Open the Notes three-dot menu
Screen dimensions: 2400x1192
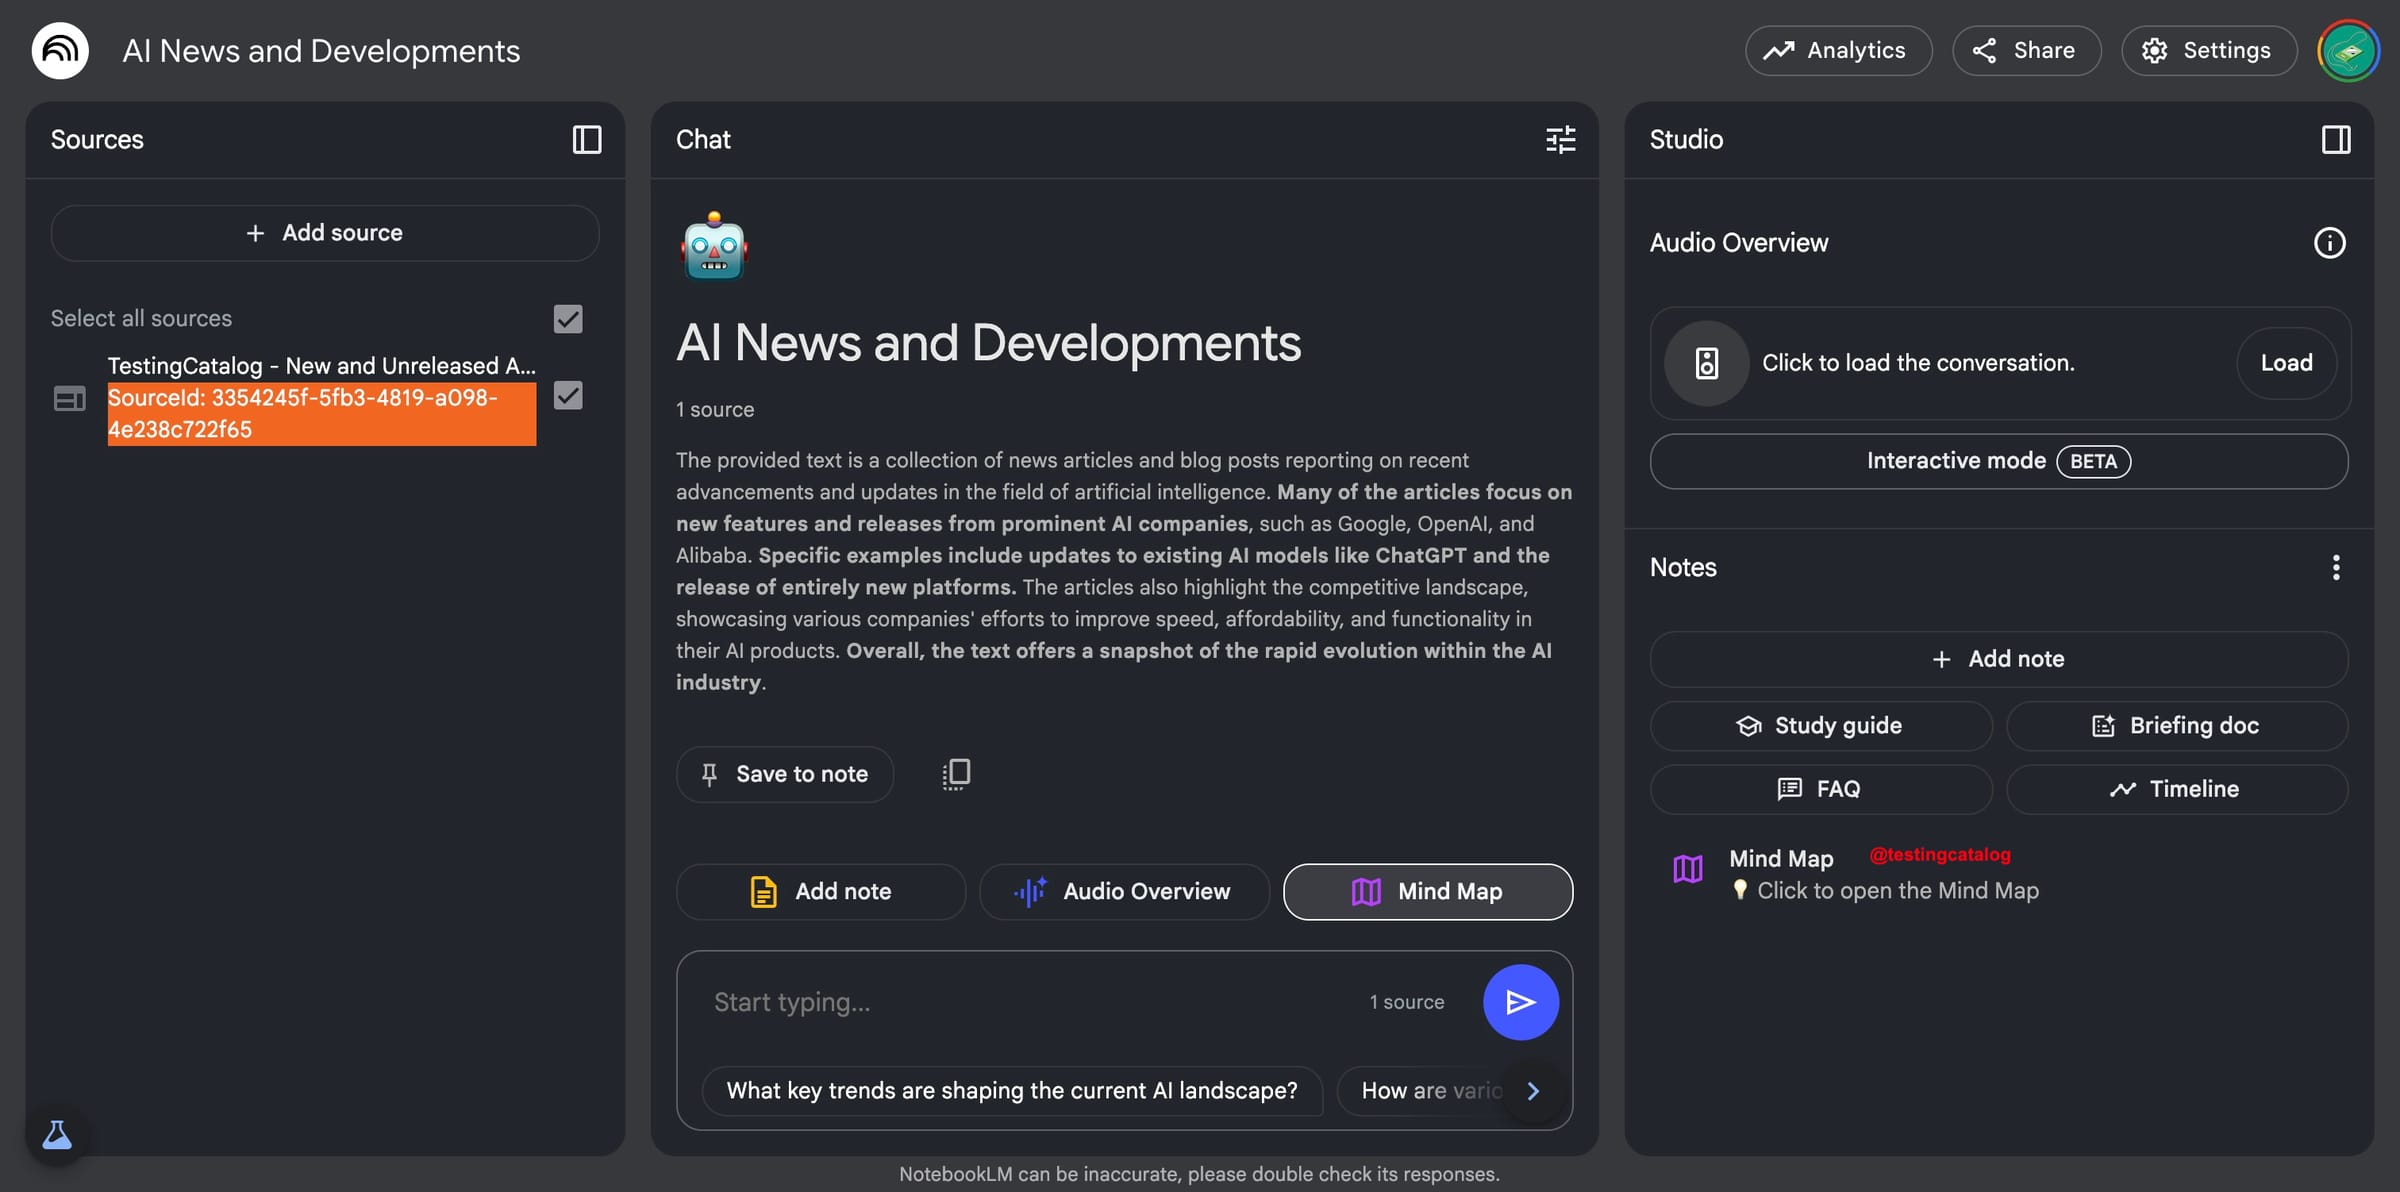2336,568
